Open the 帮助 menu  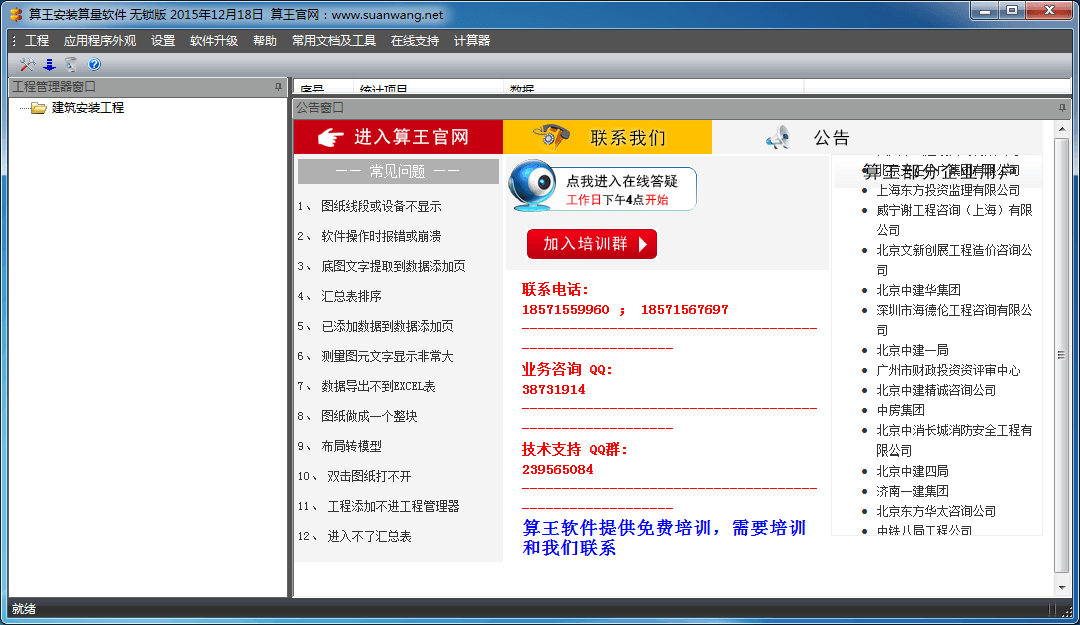(264, 41)
